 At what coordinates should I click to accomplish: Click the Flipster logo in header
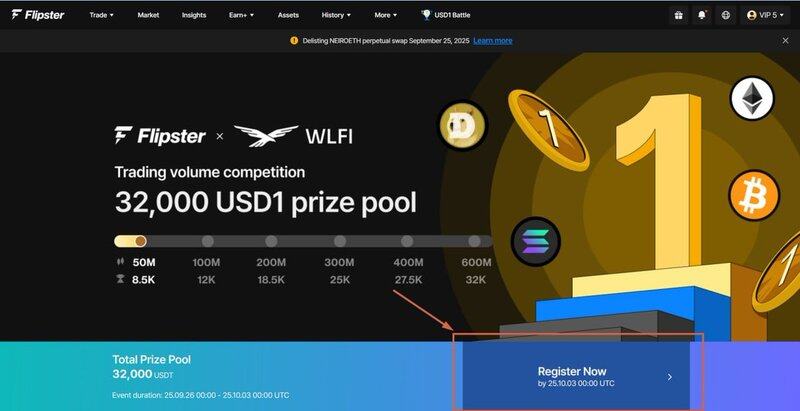click(38, 15)
